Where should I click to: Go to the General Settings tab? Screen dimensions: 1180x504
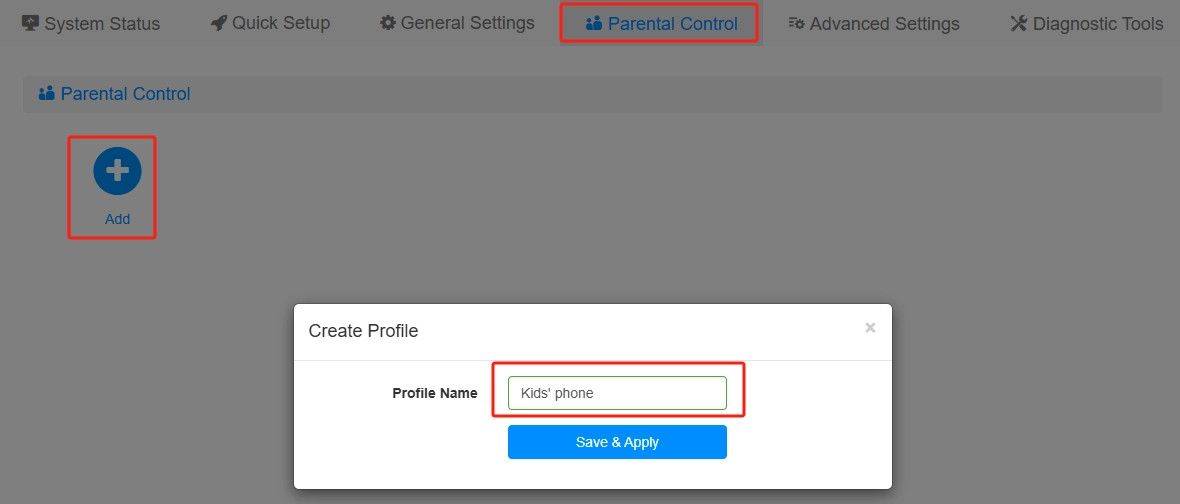(467, 23)
